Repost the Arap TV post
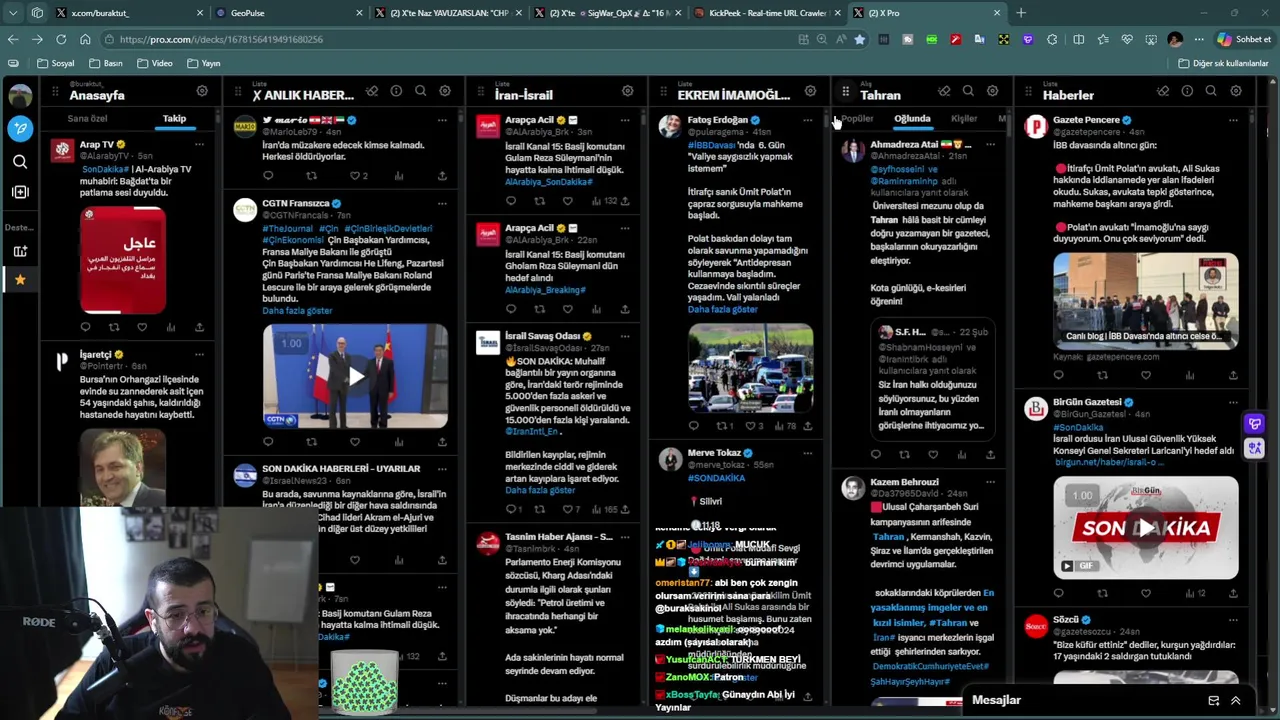Image resolution: width=1280 pixels, height=720 pixels. tap(114, 327)
